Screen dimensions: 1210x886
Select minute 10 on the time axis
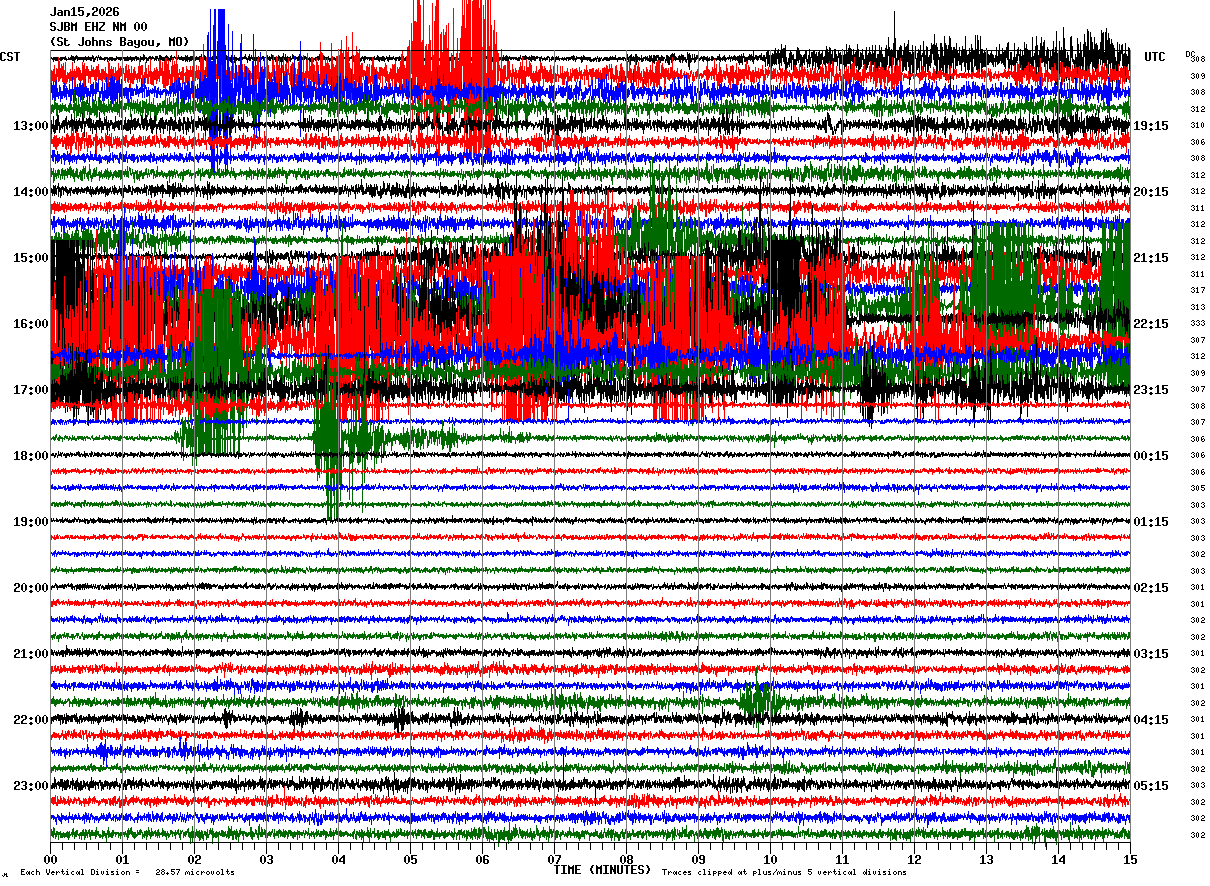click(x=770, y=859)
